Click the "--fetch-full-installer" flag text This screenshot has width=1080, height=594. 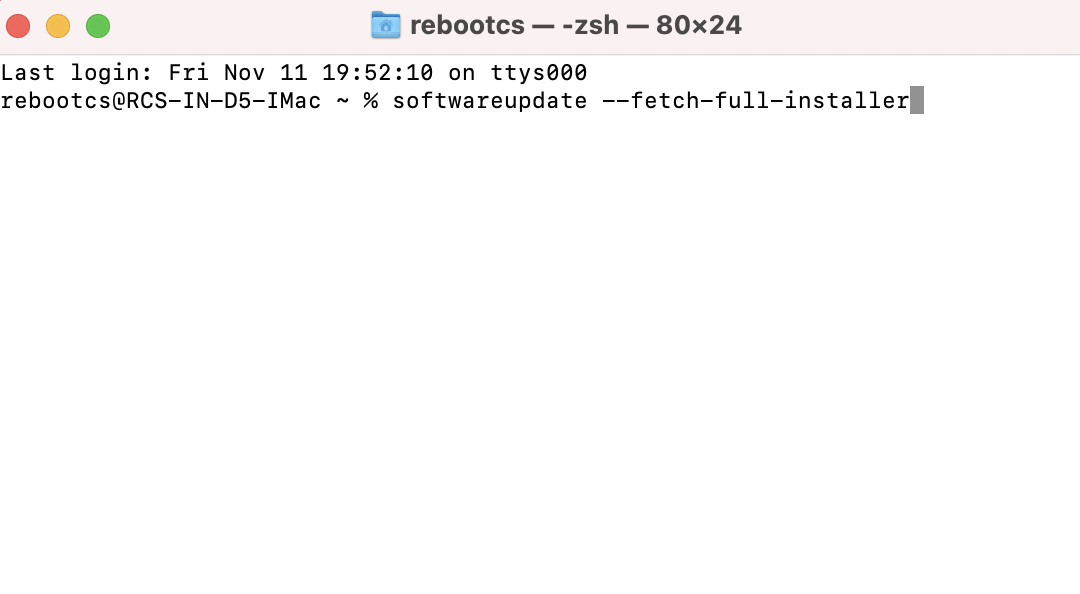755,101
